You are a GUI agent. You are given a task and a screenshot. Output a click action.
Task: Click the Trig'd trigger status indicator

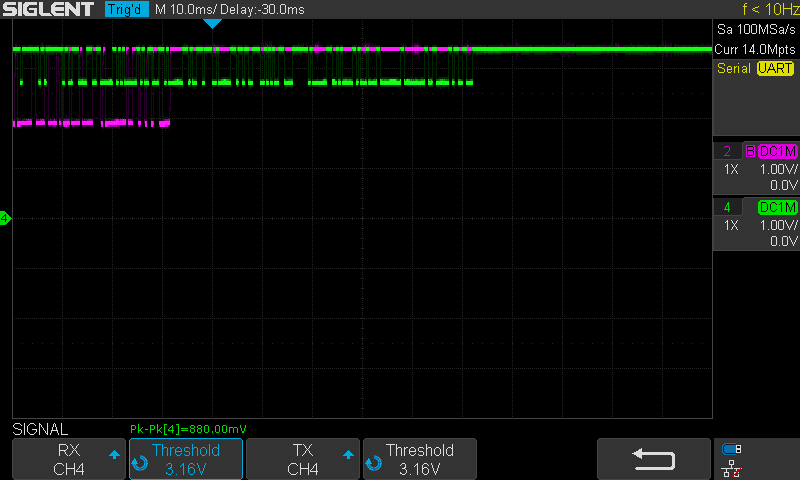click(126, 9)
